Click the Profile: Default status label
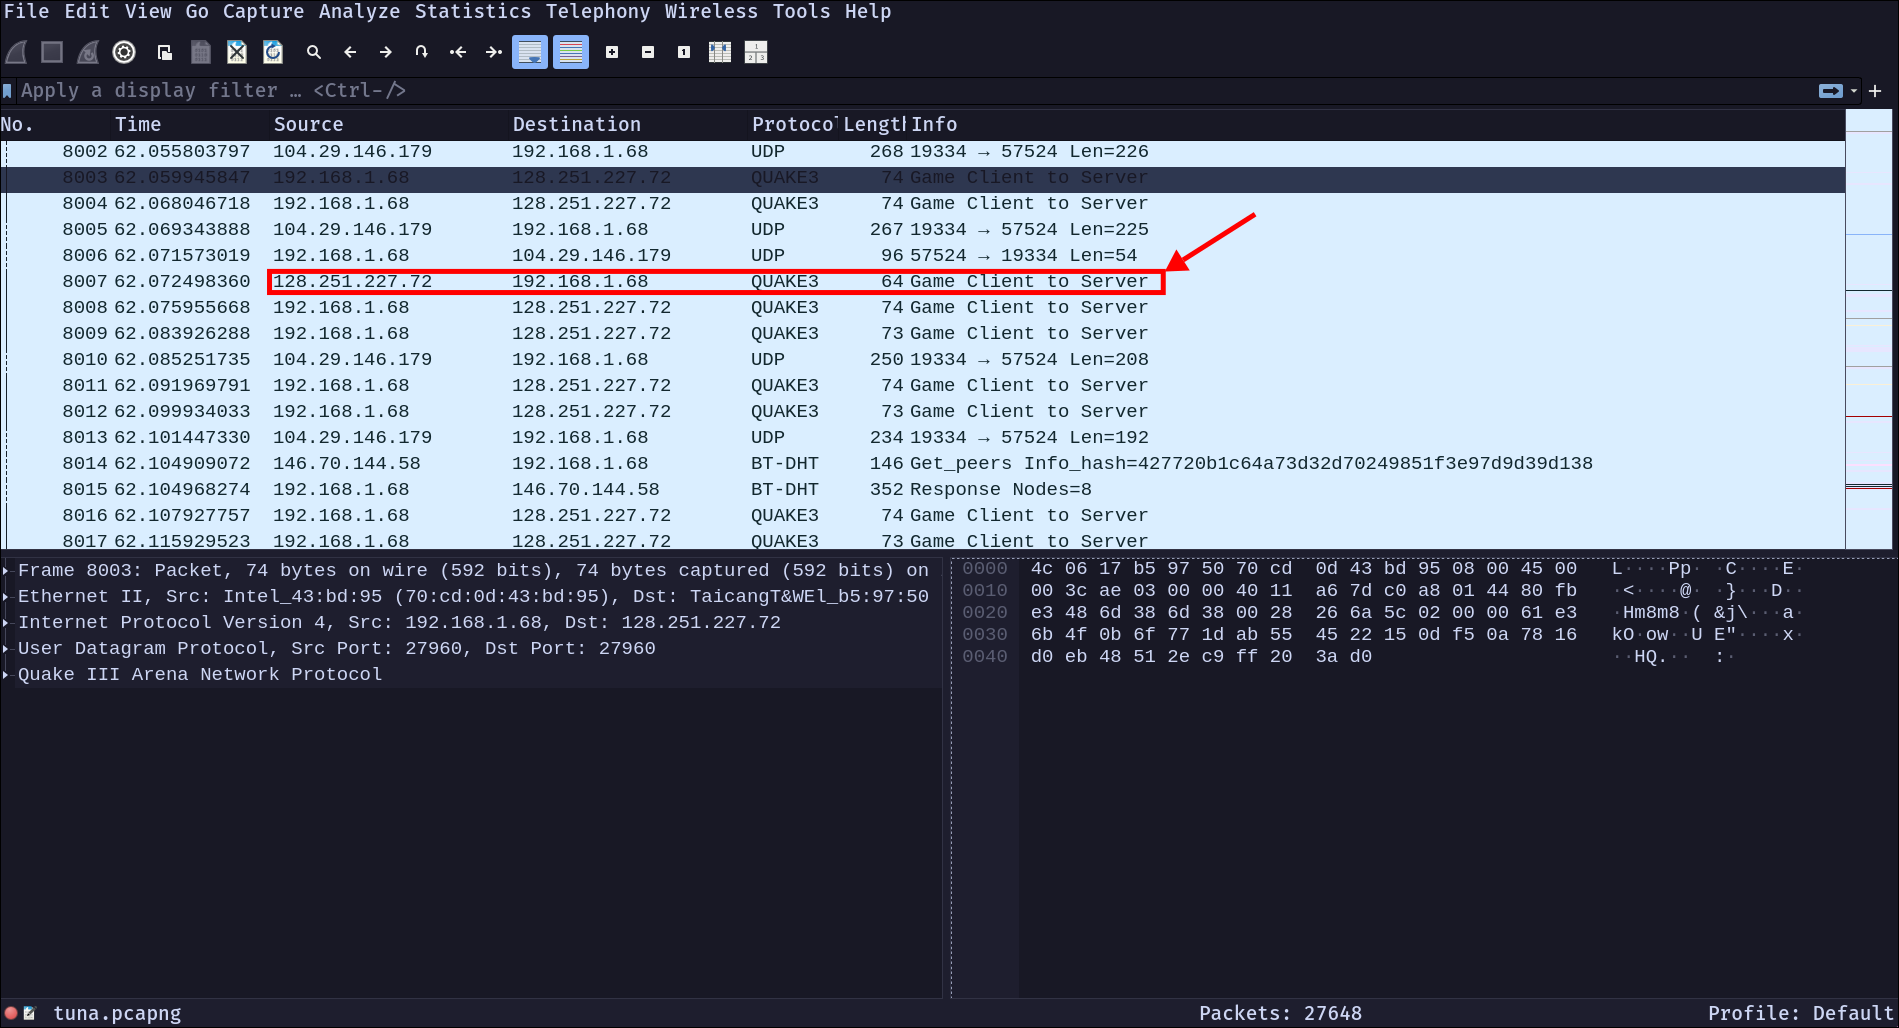Image resolution: width=1899 pixels, height=1028 pixels. point(1798,1013)
